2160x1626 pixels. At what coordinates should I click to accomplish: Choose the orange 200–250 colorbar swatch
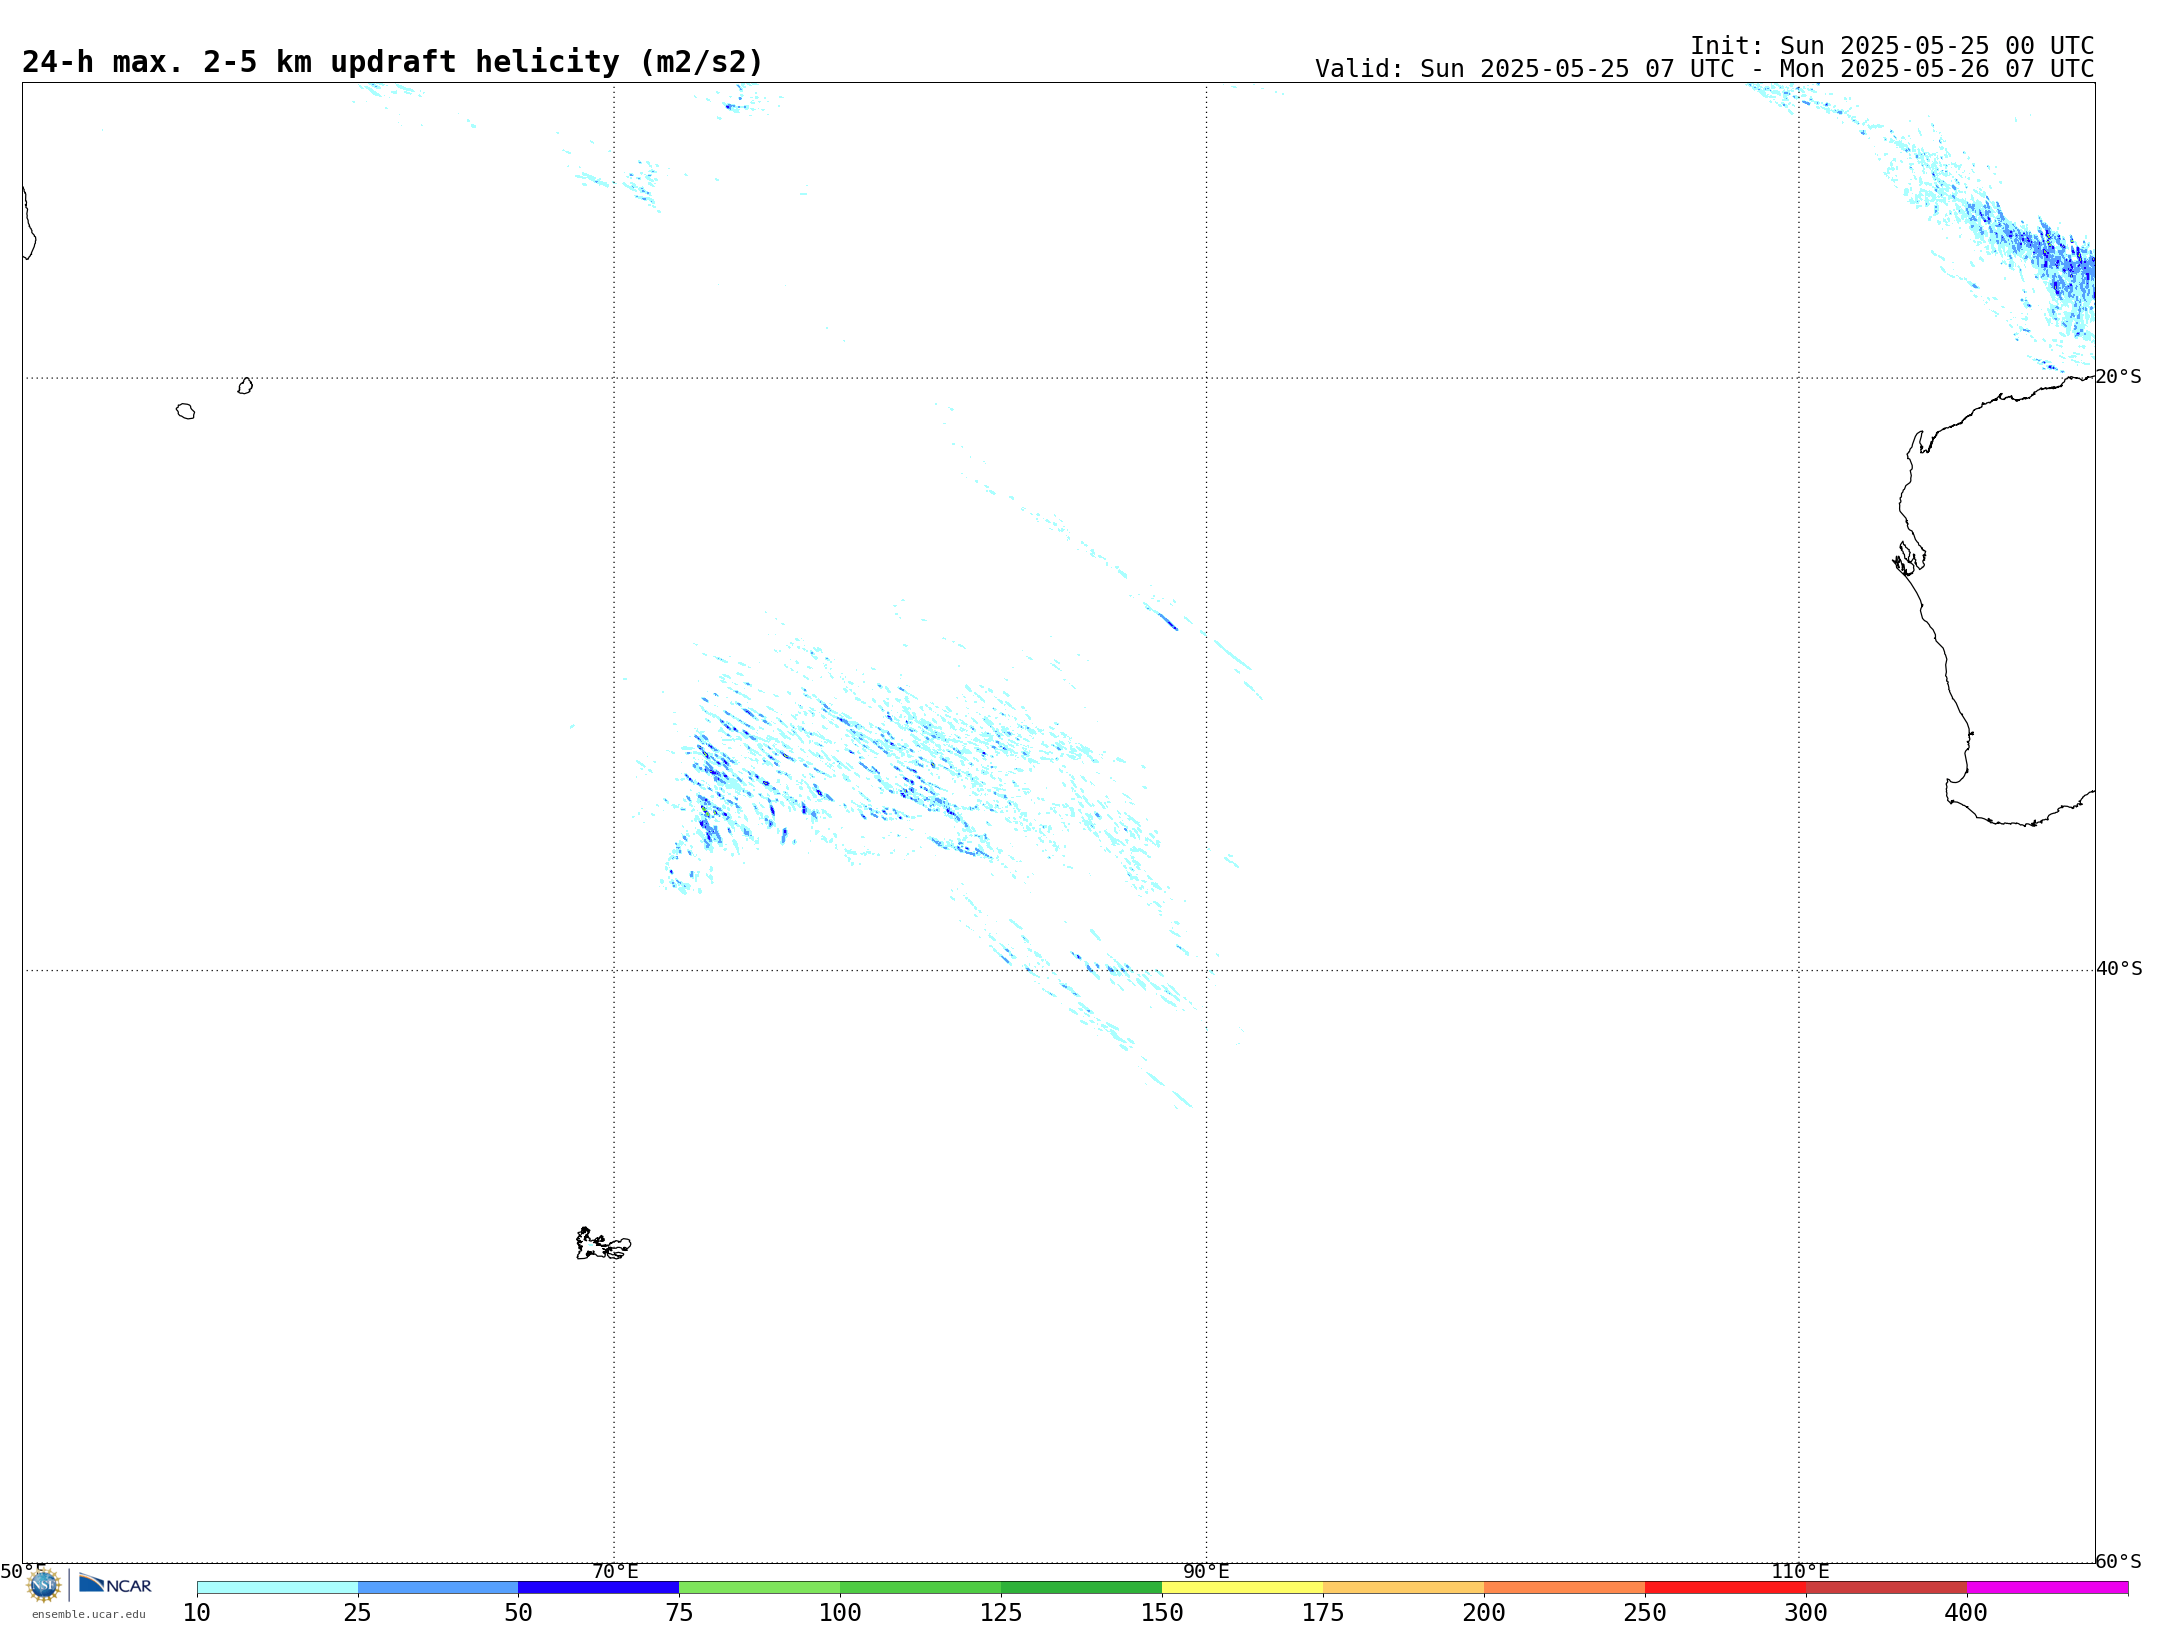click(x=1565, y=1587)
